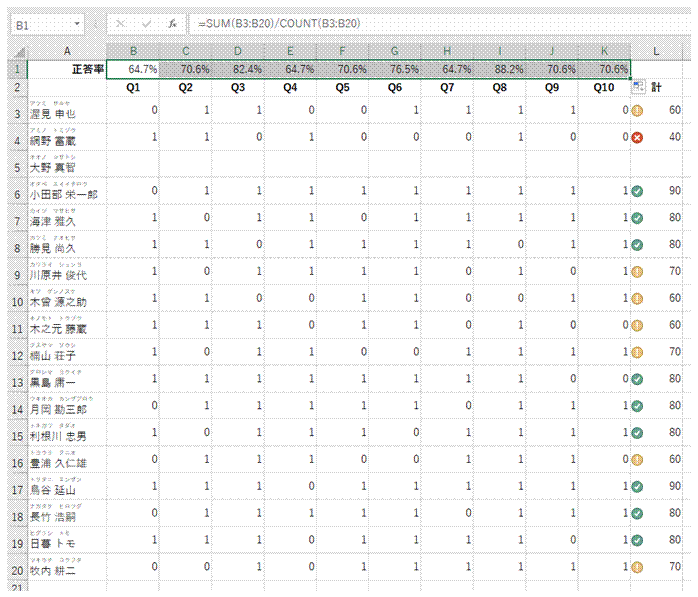This screenshot has height=597, width=698.
Task: Click the Q1 column heading cell
Action: pos(133,88)
